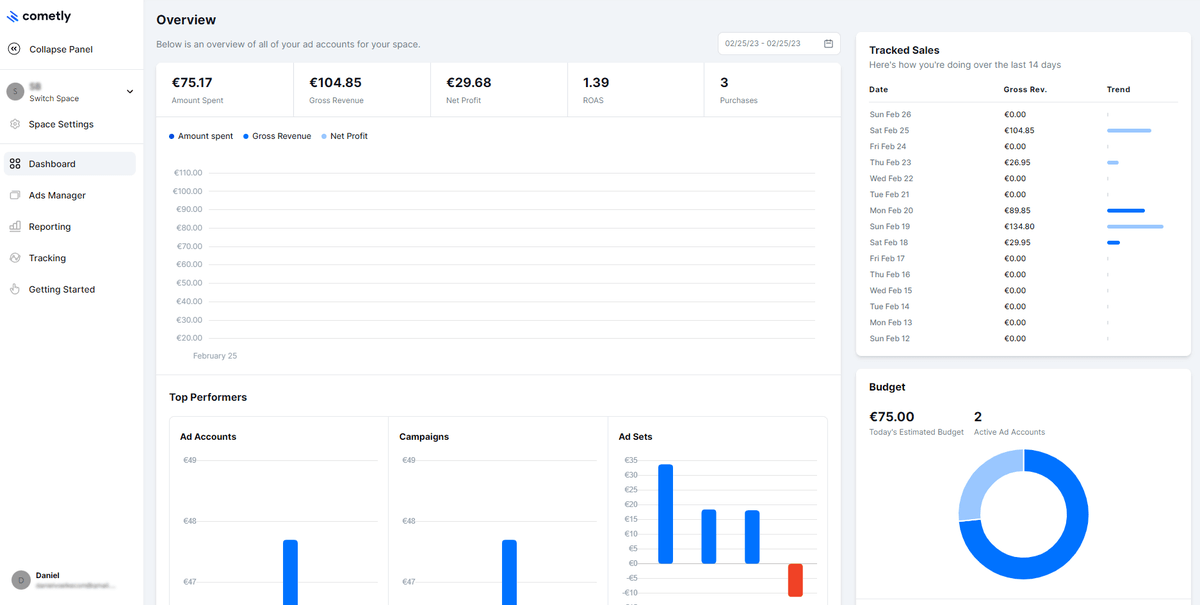Click the €89.85 revenue value
This screenshot has width=1200, height=605.
[1017, 210]
